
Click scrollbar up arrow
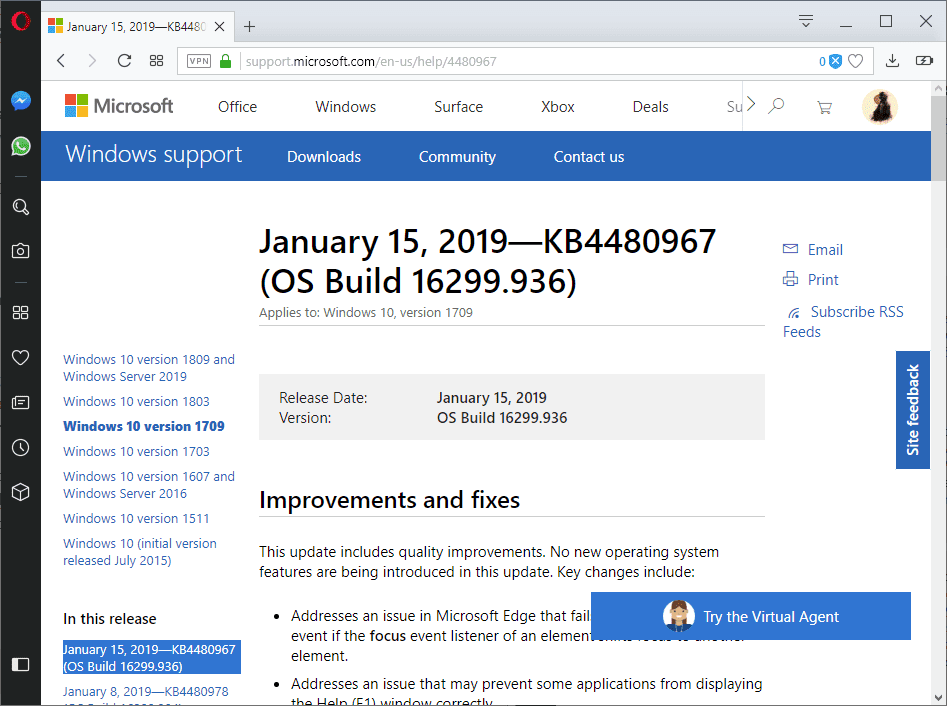pos(939,88)
